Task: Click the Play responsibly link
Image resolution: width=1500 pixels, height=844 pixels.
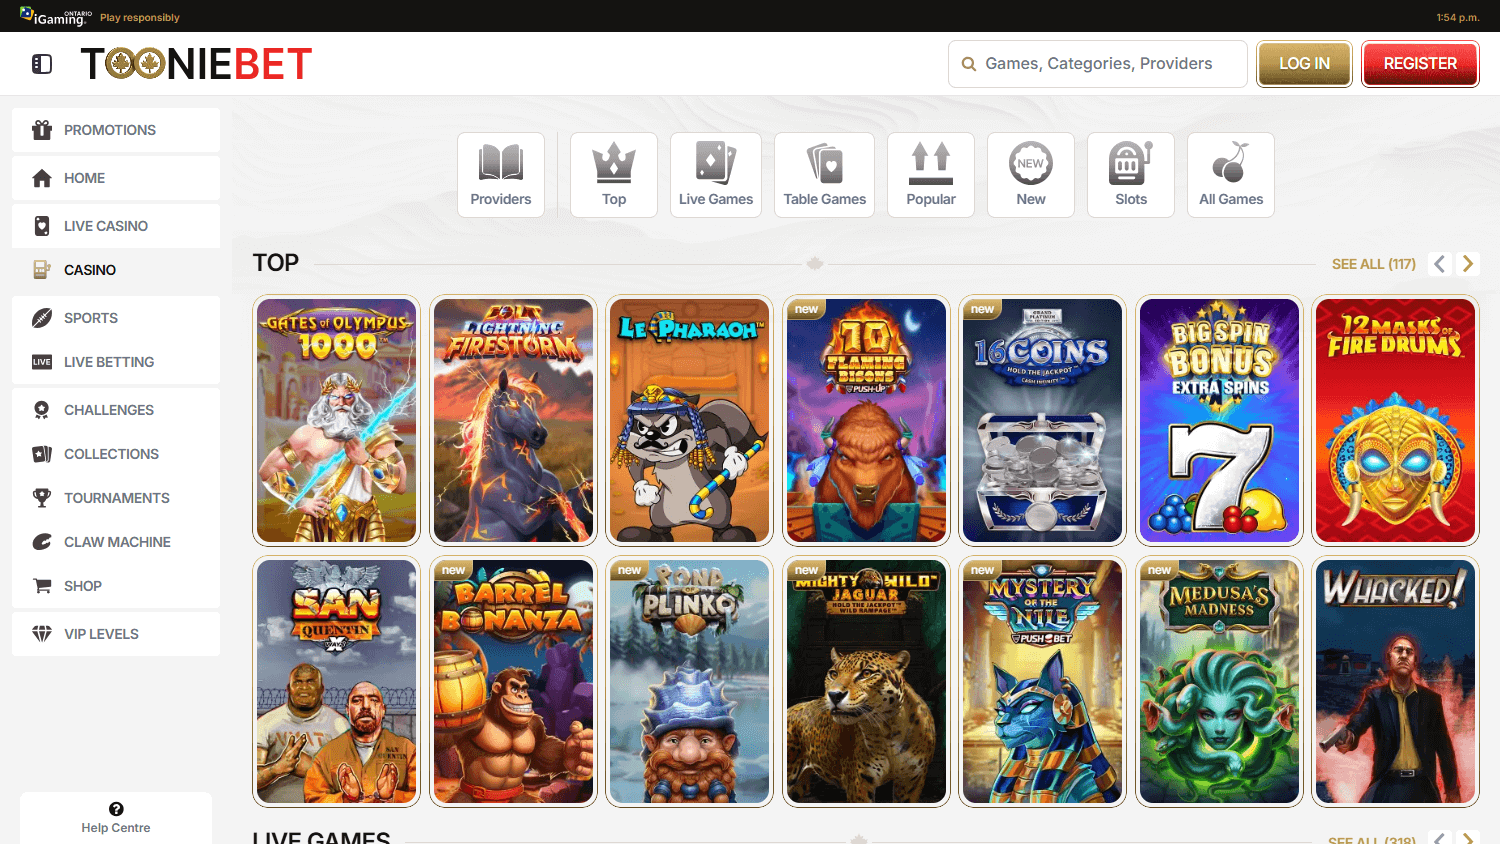Action: 140,18
